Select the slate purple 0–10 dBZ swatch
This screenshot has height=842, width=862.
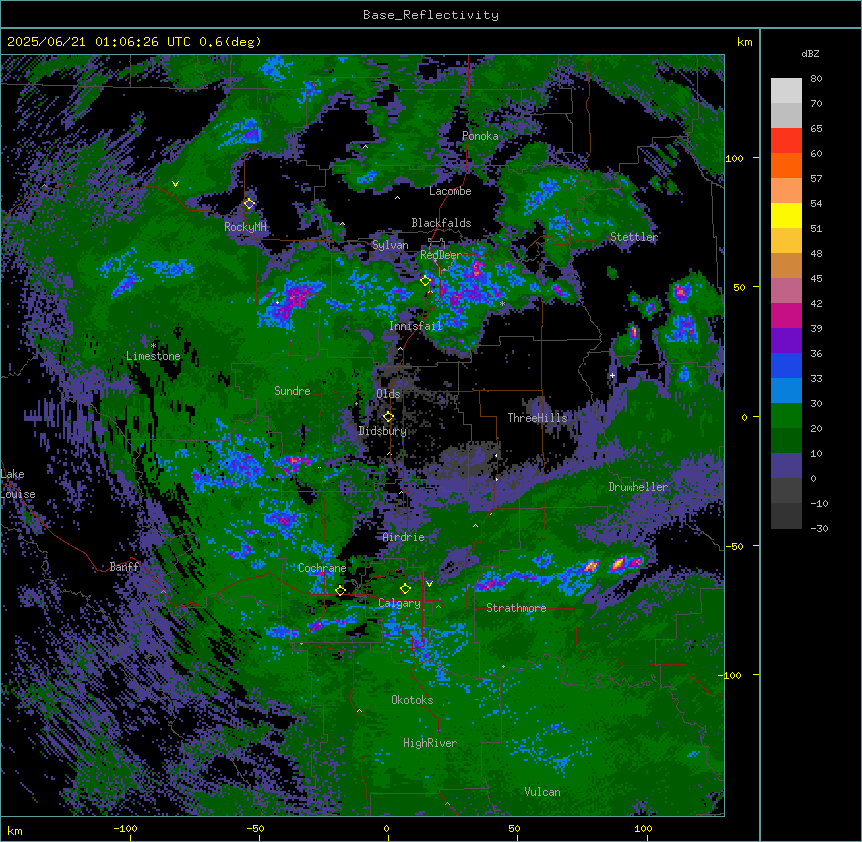[x=786, y=466]
